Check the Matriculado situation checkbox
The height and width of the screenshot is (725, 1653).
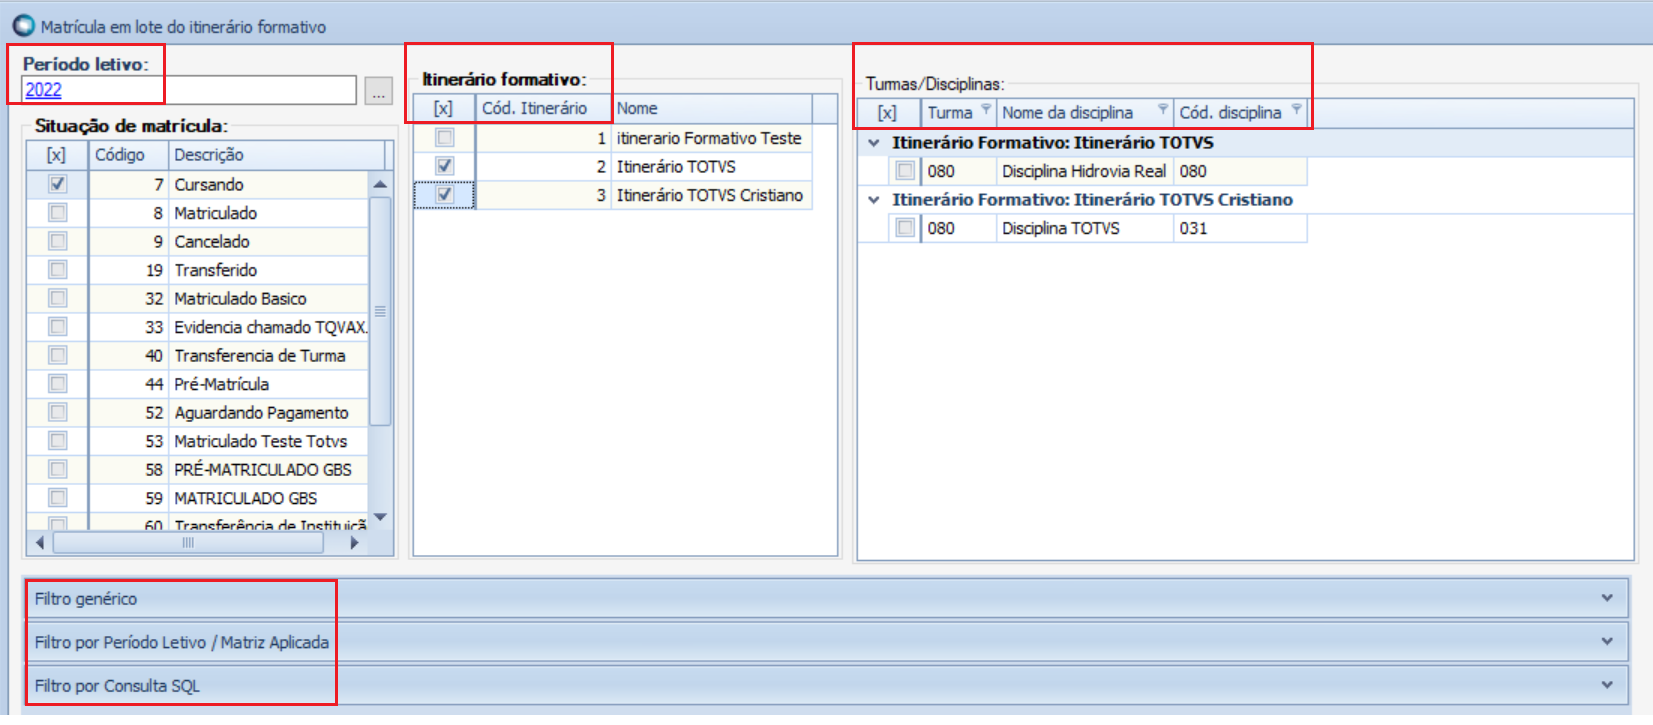pos(58,213)
